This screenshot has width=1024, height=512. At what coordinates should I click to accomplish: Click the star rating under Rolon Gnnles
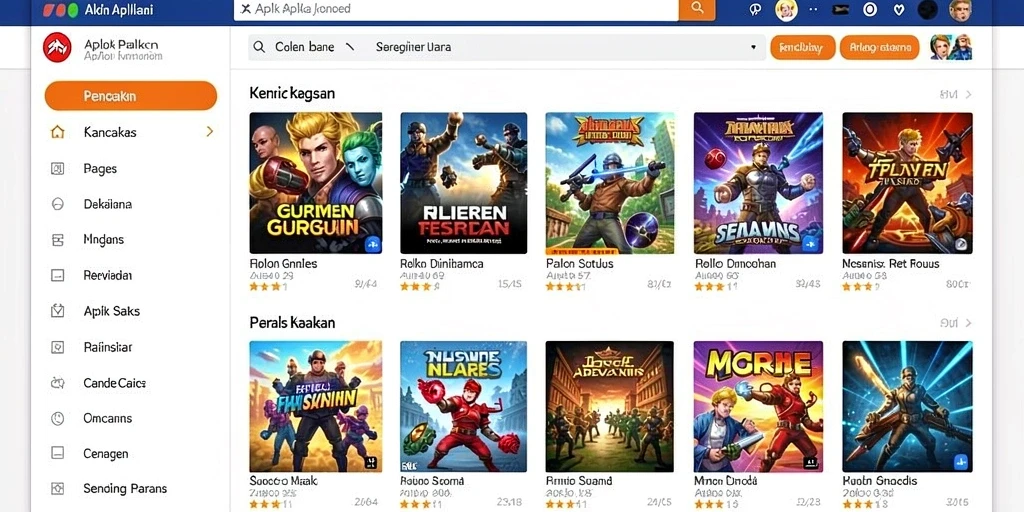pyautogui.click(x=268, y=286)
